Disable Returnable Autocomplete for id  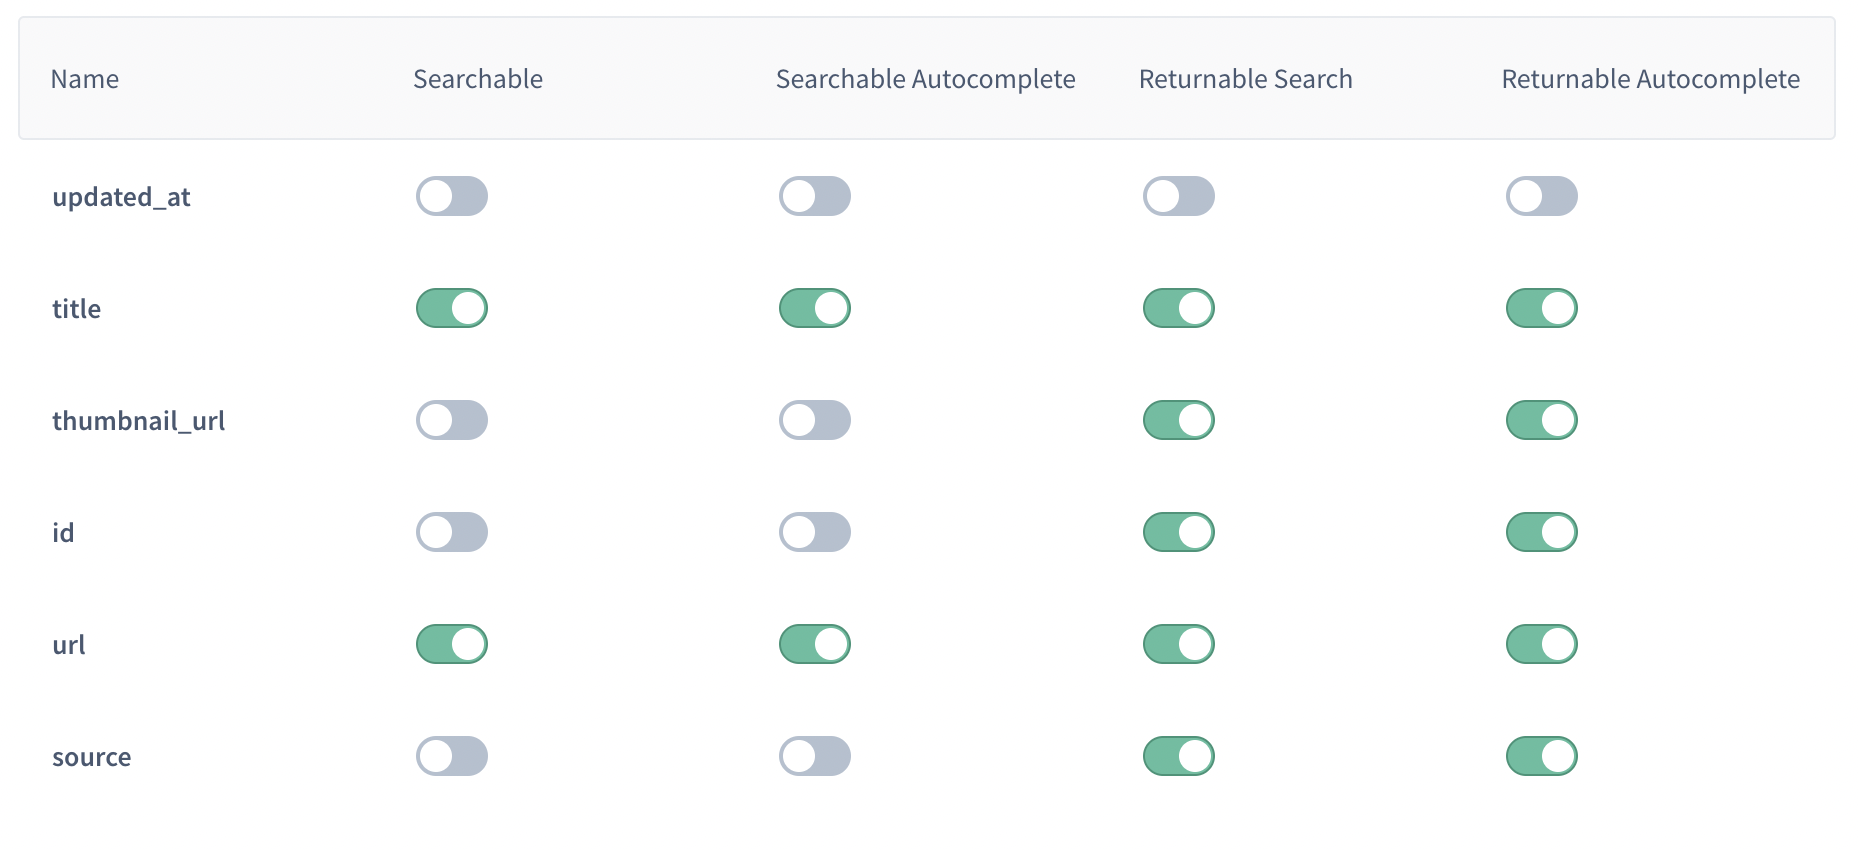click(1542, 532)
